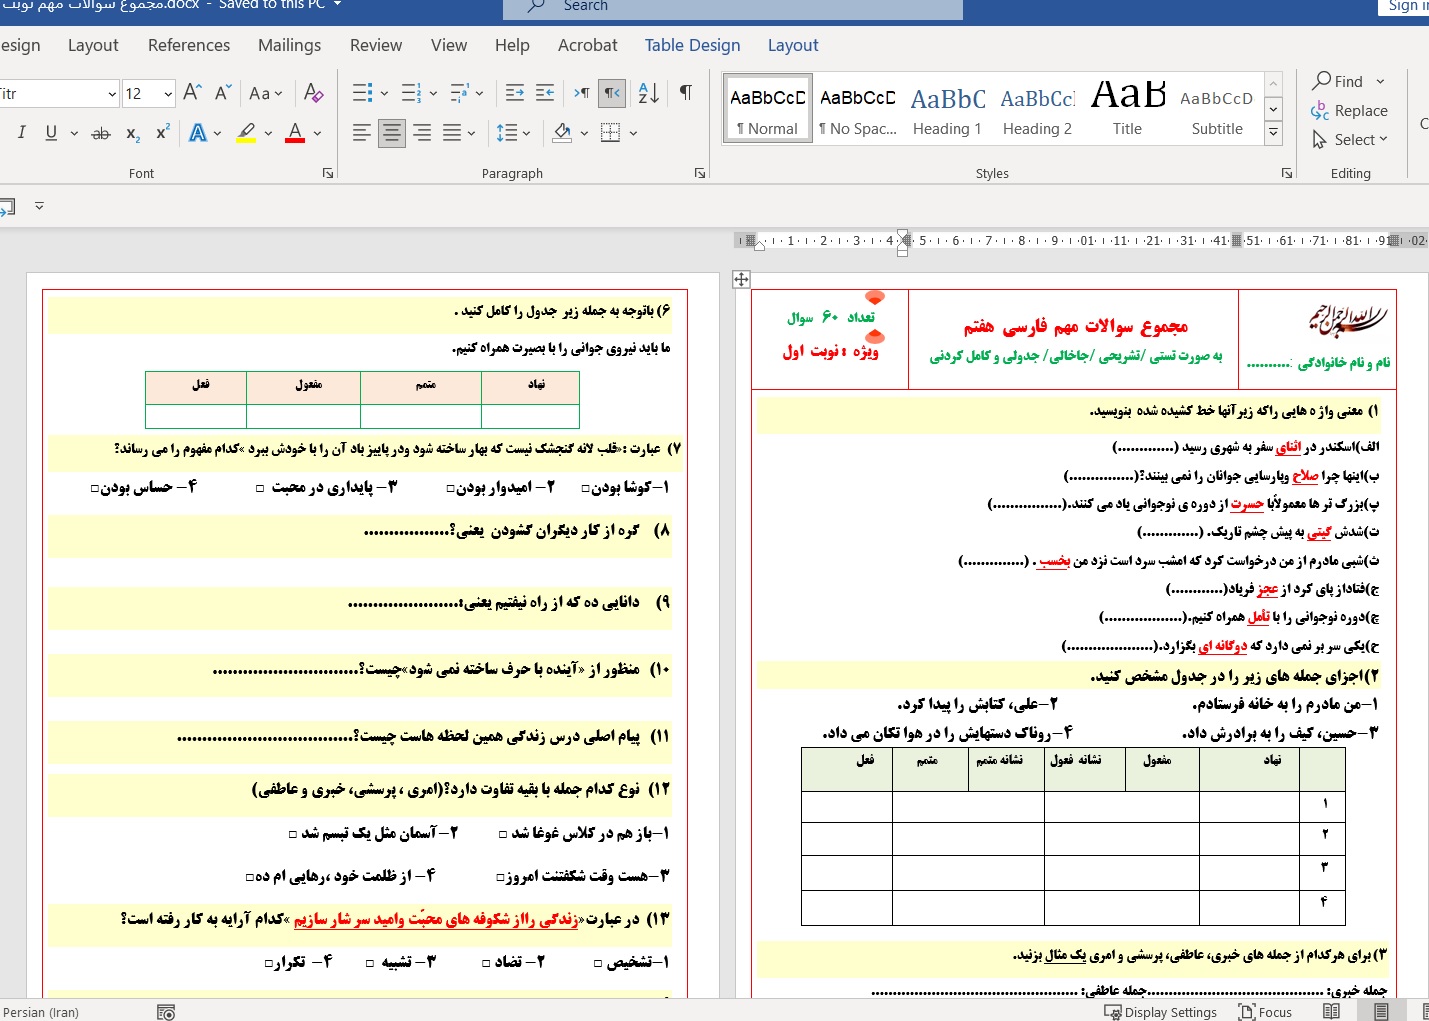
Task: Toggle Italic formatting
Action: [x=22, y=133]
